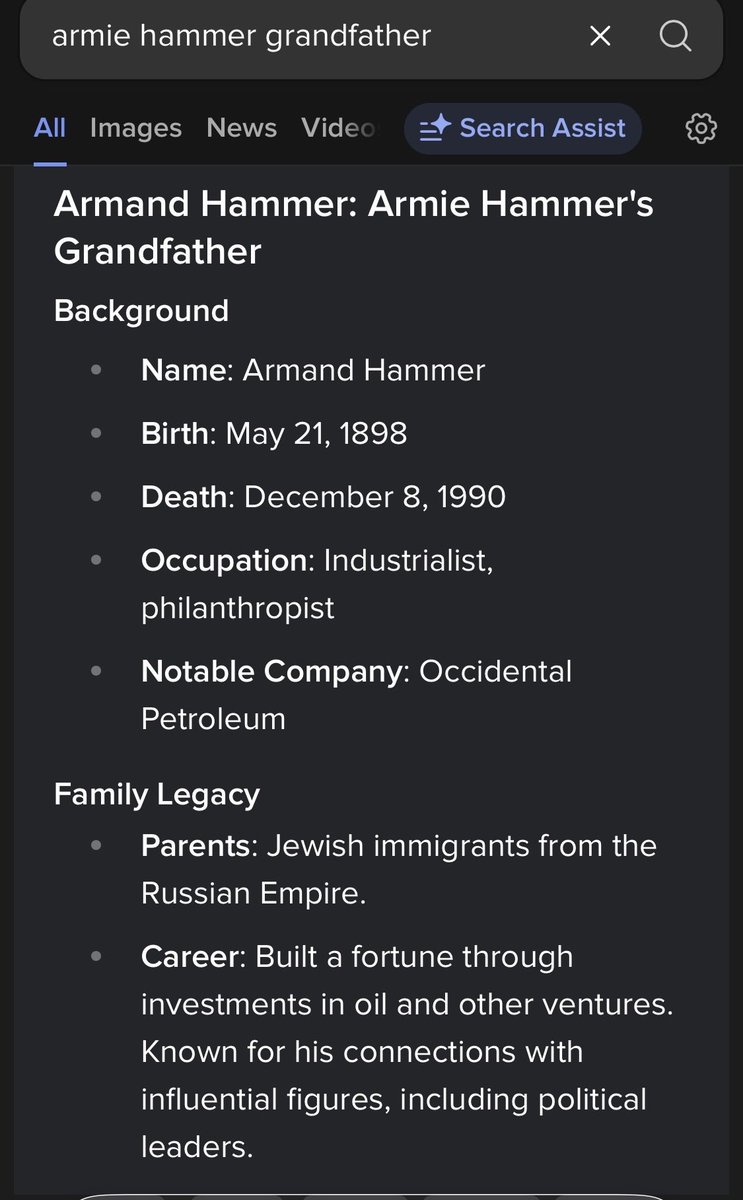Screen dimensions: 743x1200
Task: Click the 'Name: Armand Hammer' line
Action: [x=313, y=370]
